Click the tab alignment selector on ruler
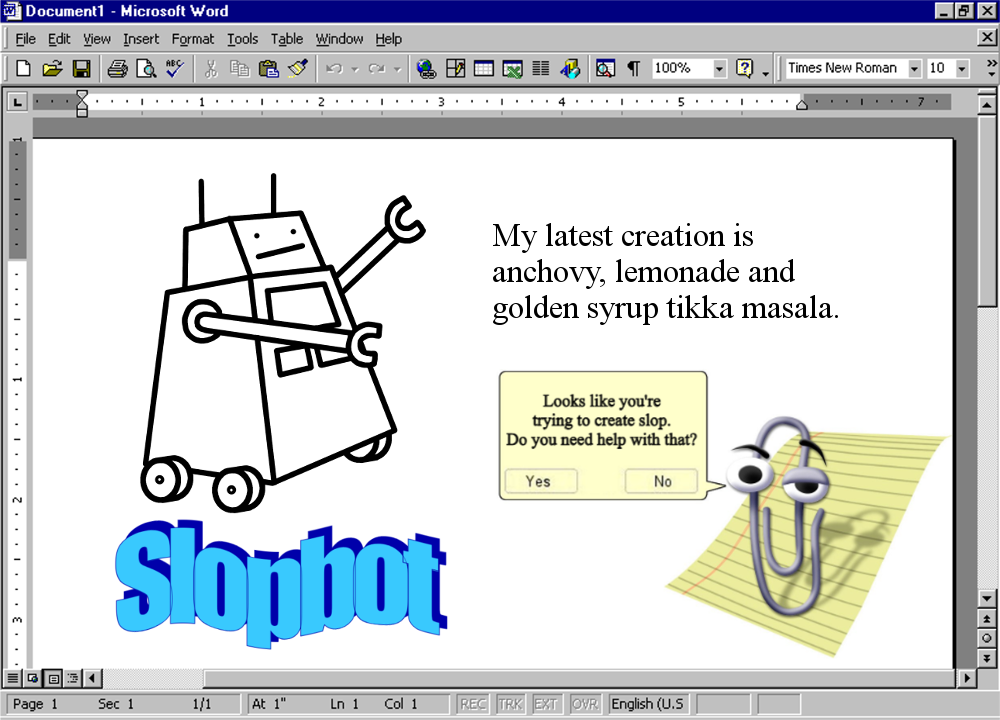 click(17, 101)
